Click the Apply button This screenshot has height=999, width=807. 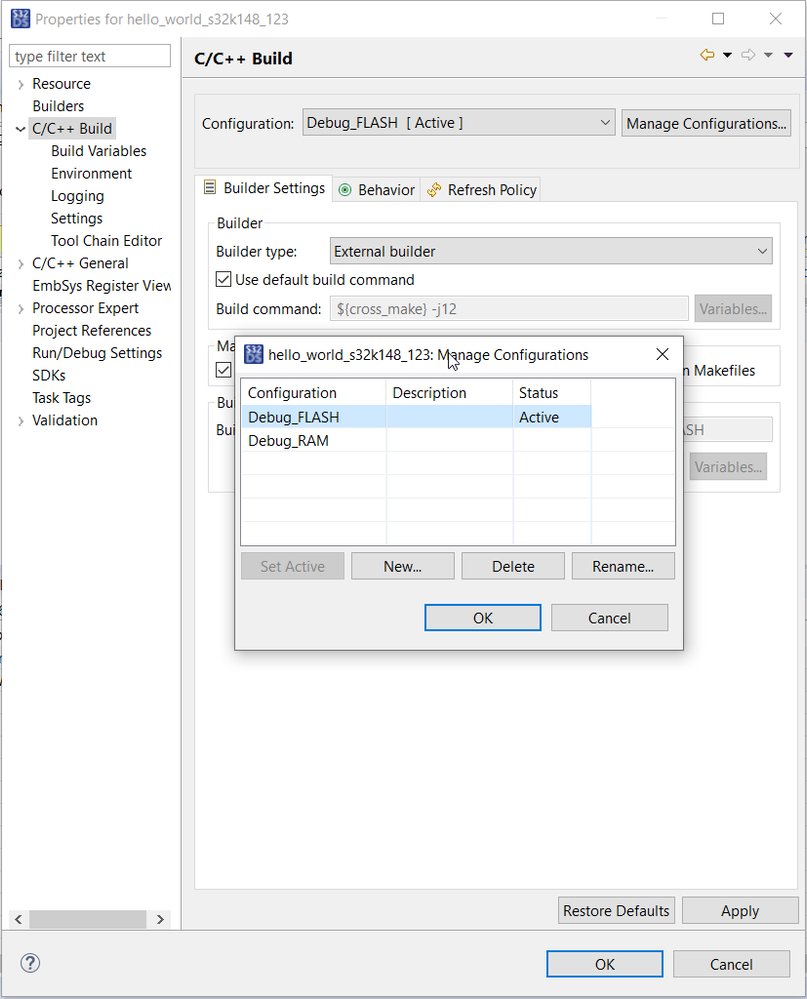(740, 911)
